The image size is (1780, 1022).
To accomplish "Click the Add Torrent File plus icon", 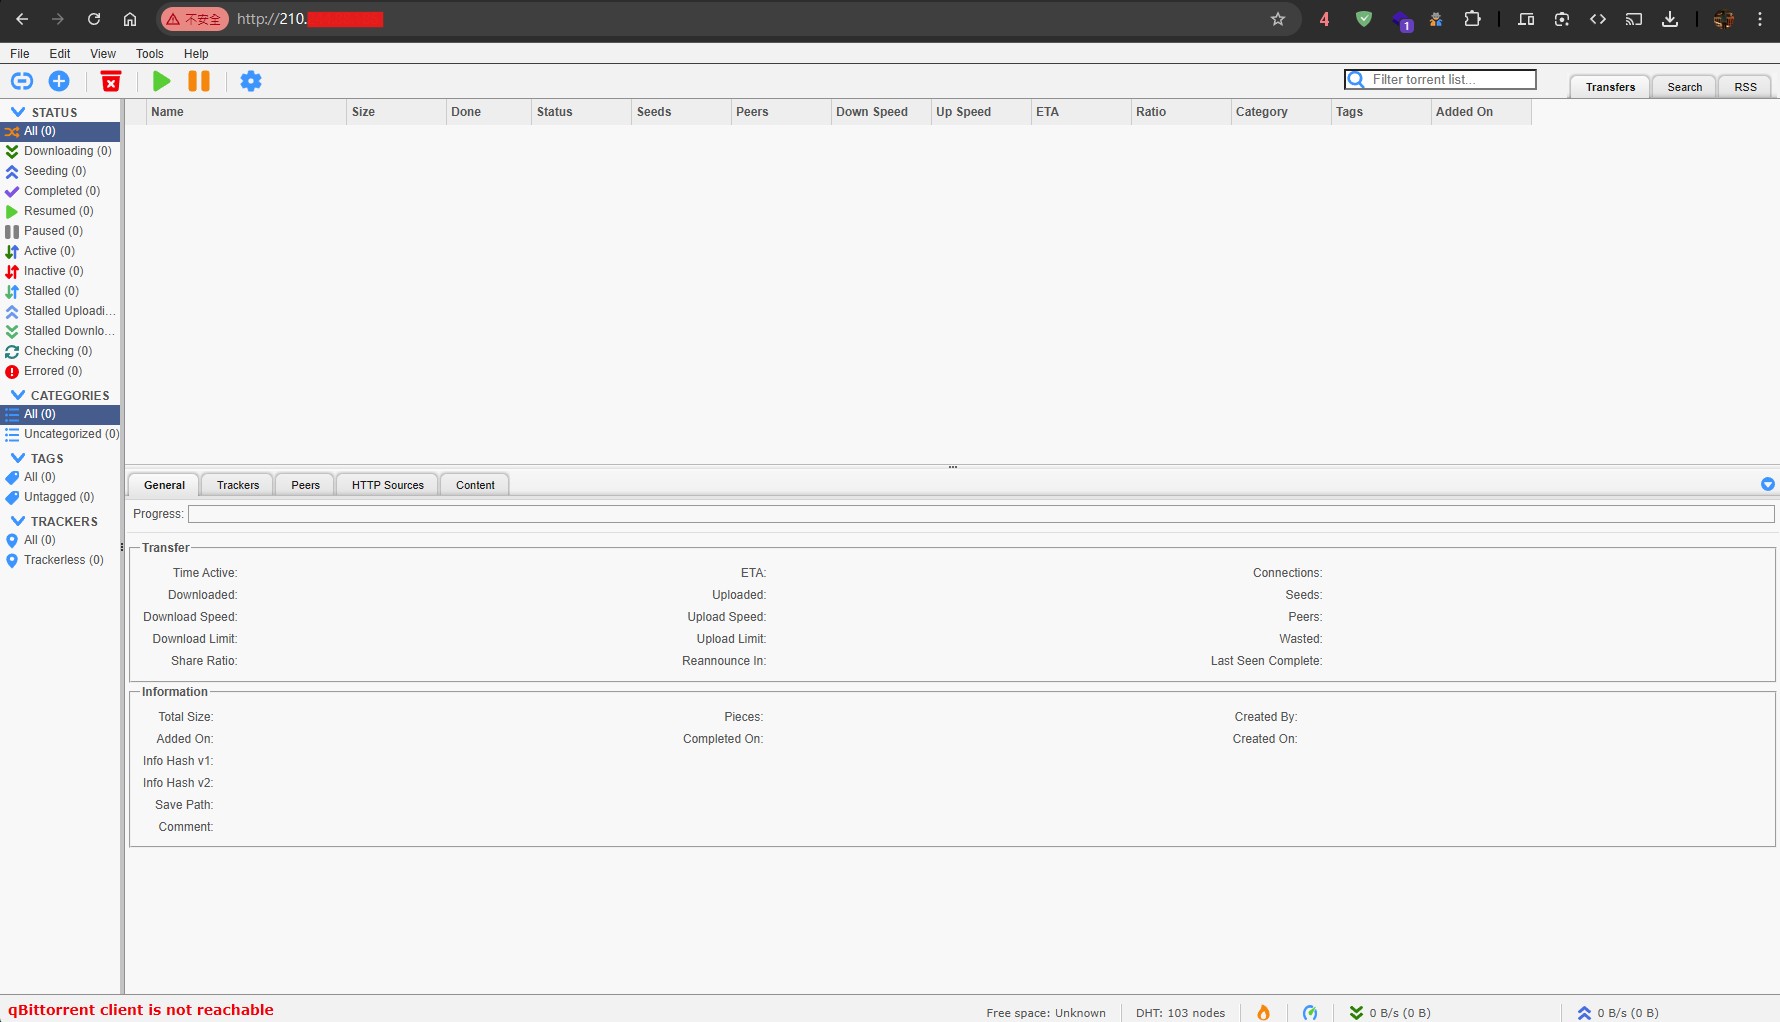I will click(59, 81).
